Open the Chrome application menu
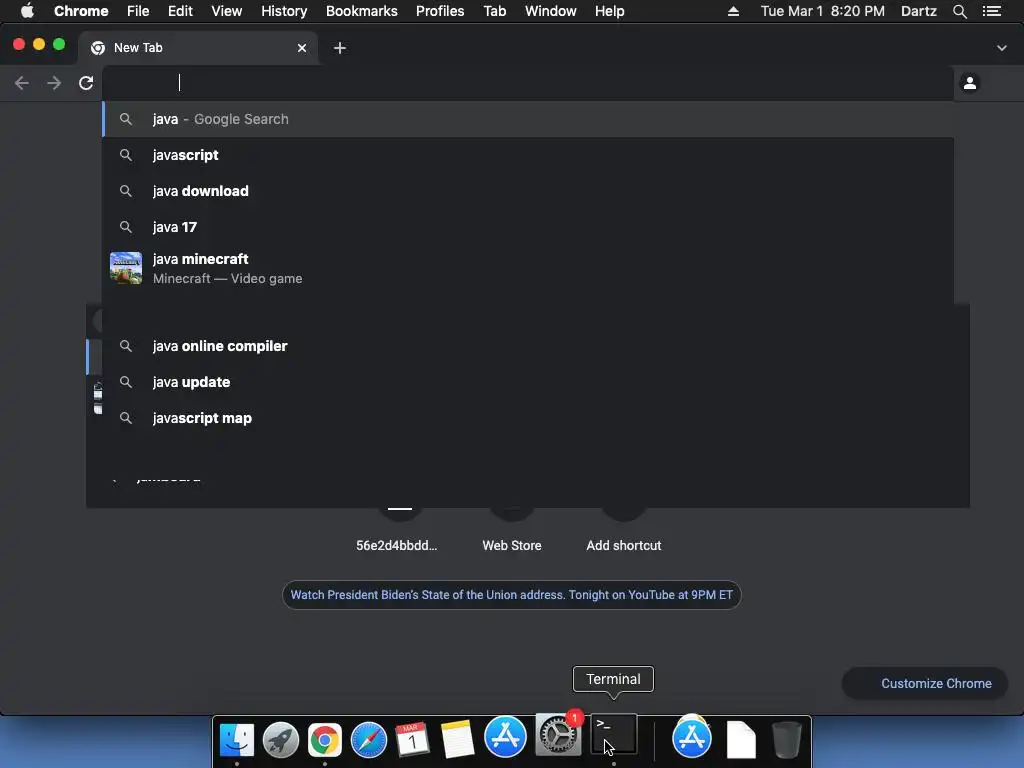This screenshot has width=1024, height=768. coord(81,11)
